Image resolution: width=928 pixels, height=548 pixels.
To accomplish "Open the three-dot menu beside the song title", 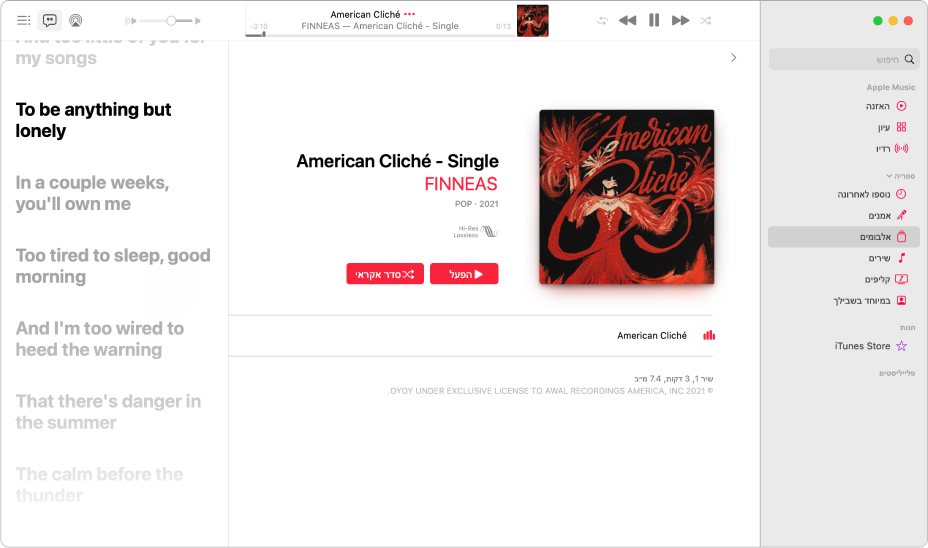I will pos(410,14).
